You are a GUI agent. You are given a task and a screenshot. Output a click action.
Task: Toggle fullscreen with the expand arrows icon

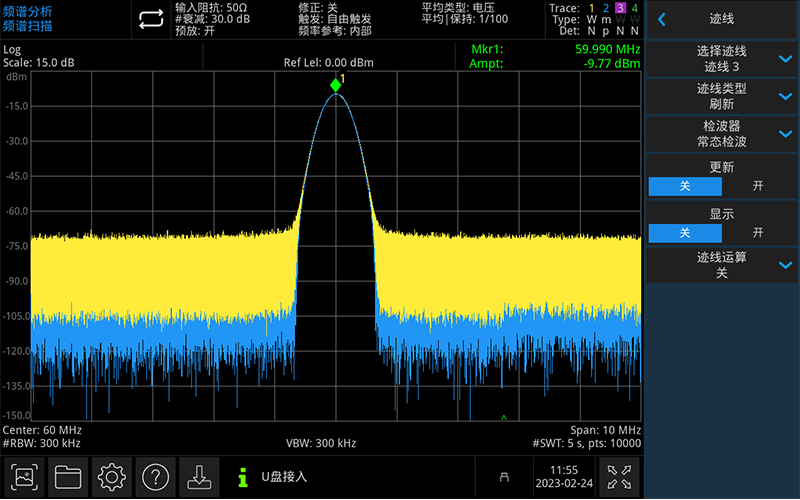coord(618,478)
